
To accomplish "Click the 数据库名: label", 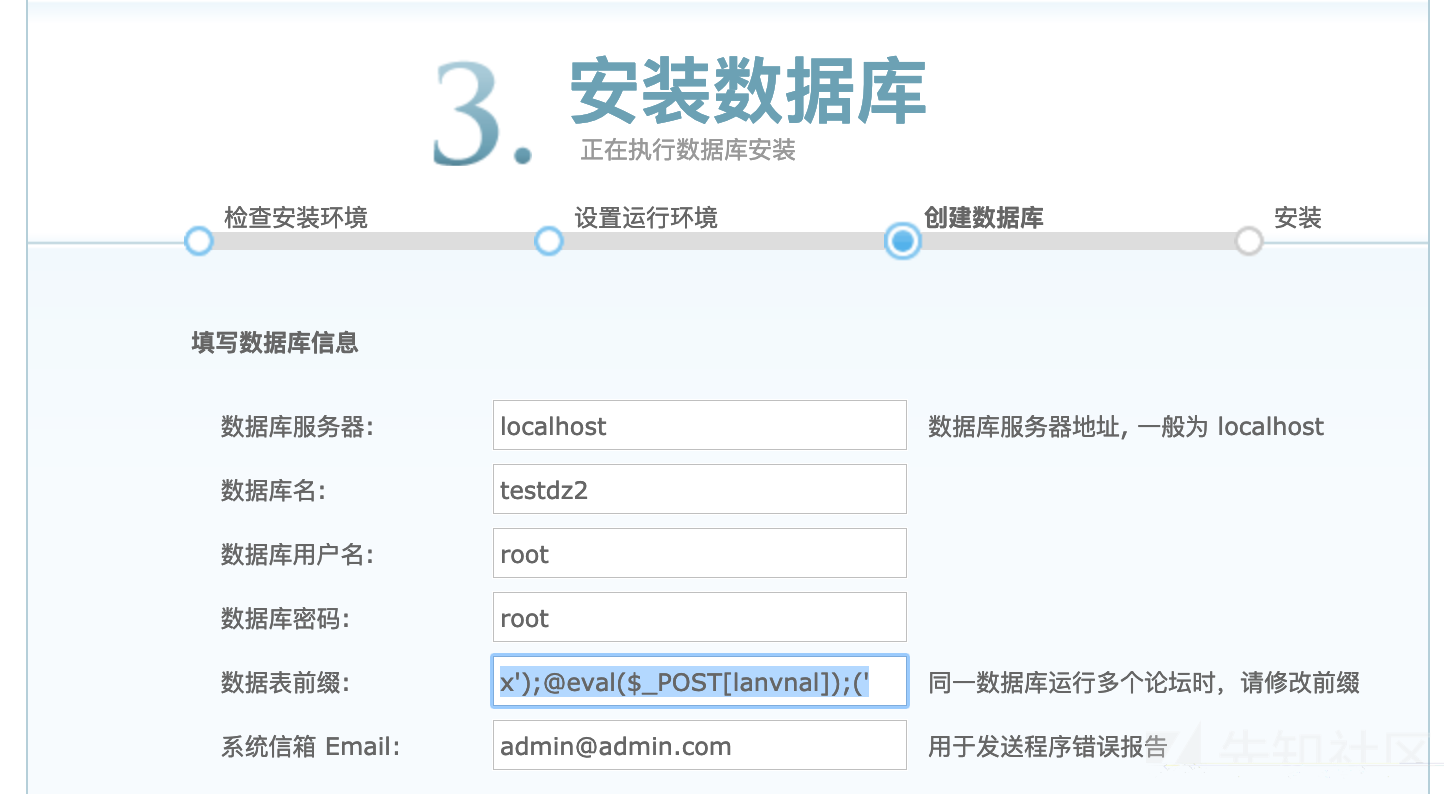I will 273,491.
